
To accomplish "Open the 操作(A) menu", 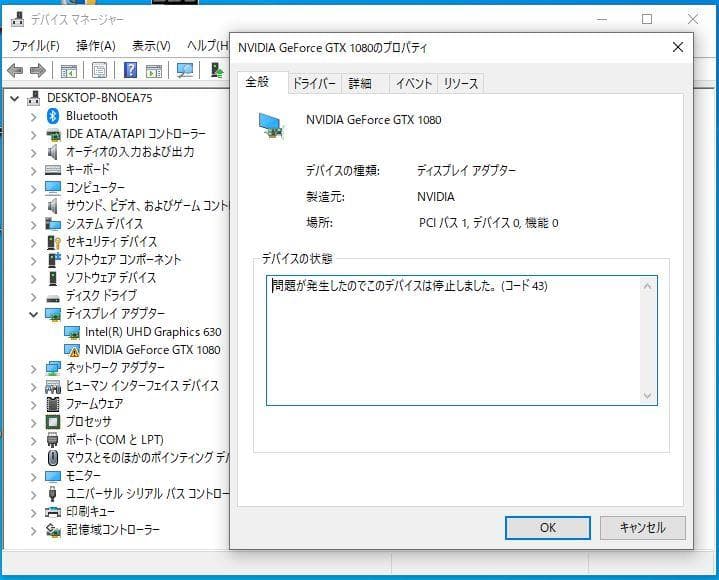I will click(95, 46).
